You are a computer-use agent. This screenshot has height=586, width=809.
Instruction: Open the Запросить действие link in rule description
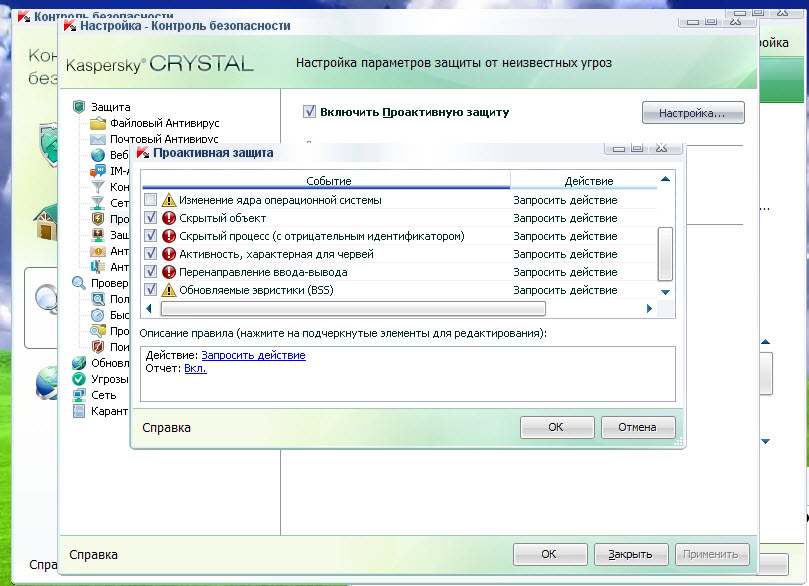[x=253, y=355]
